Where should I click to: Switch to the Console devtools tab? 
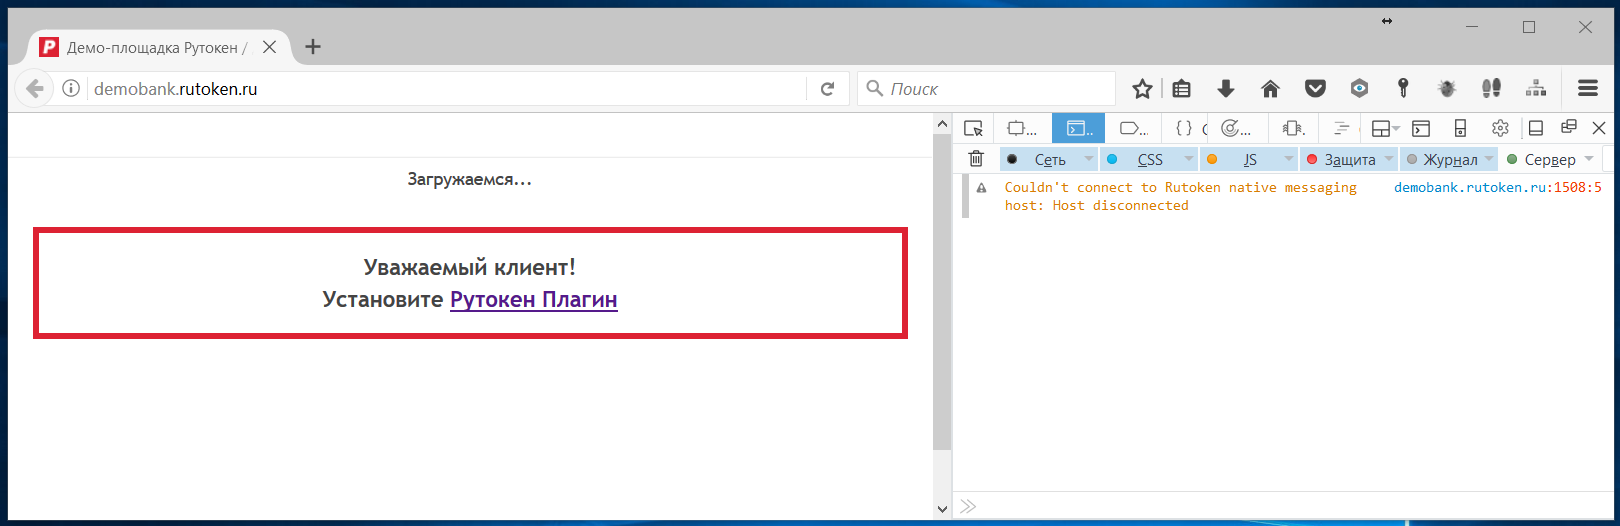click(x=1078, y=128)
